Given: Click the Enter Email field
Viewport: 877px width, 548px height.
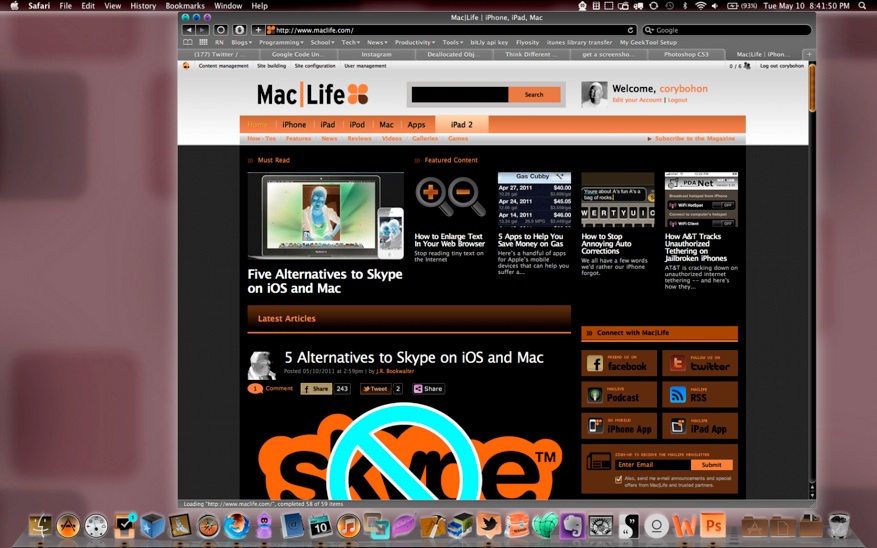Looking at the screenshot, I should [x=653, y=465].
